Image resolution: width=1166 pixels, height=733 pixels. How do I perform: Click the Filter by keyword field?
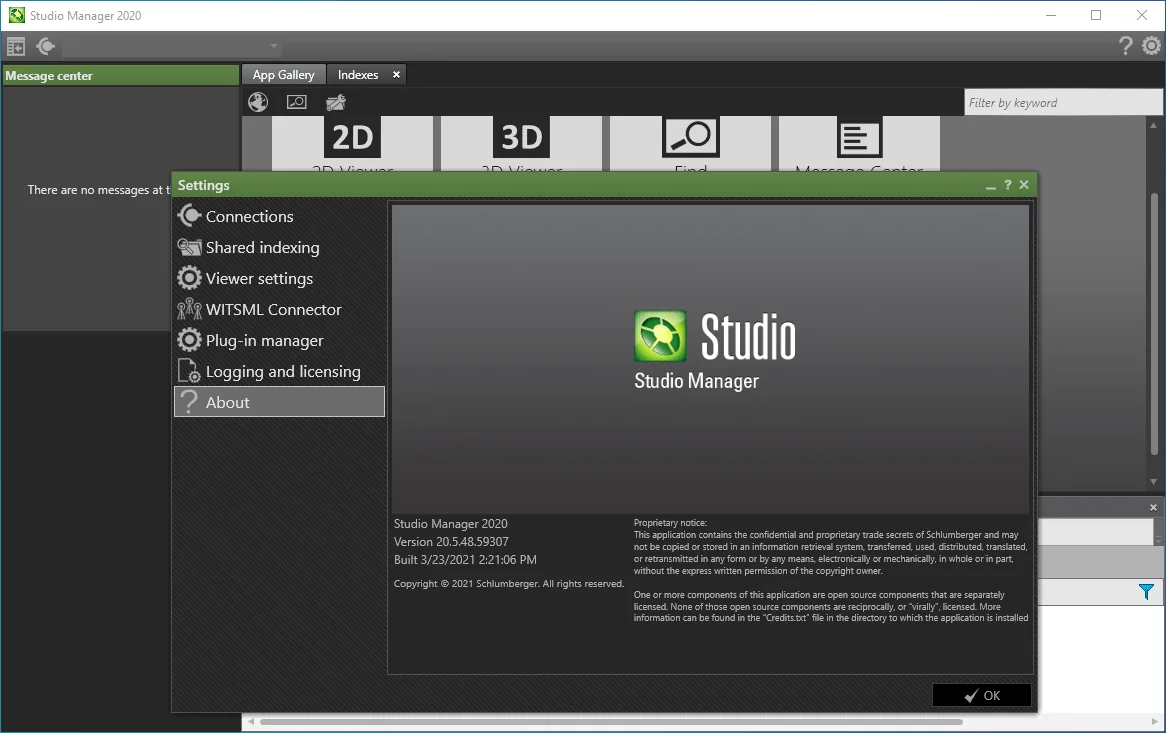[x=1063, y=103]
